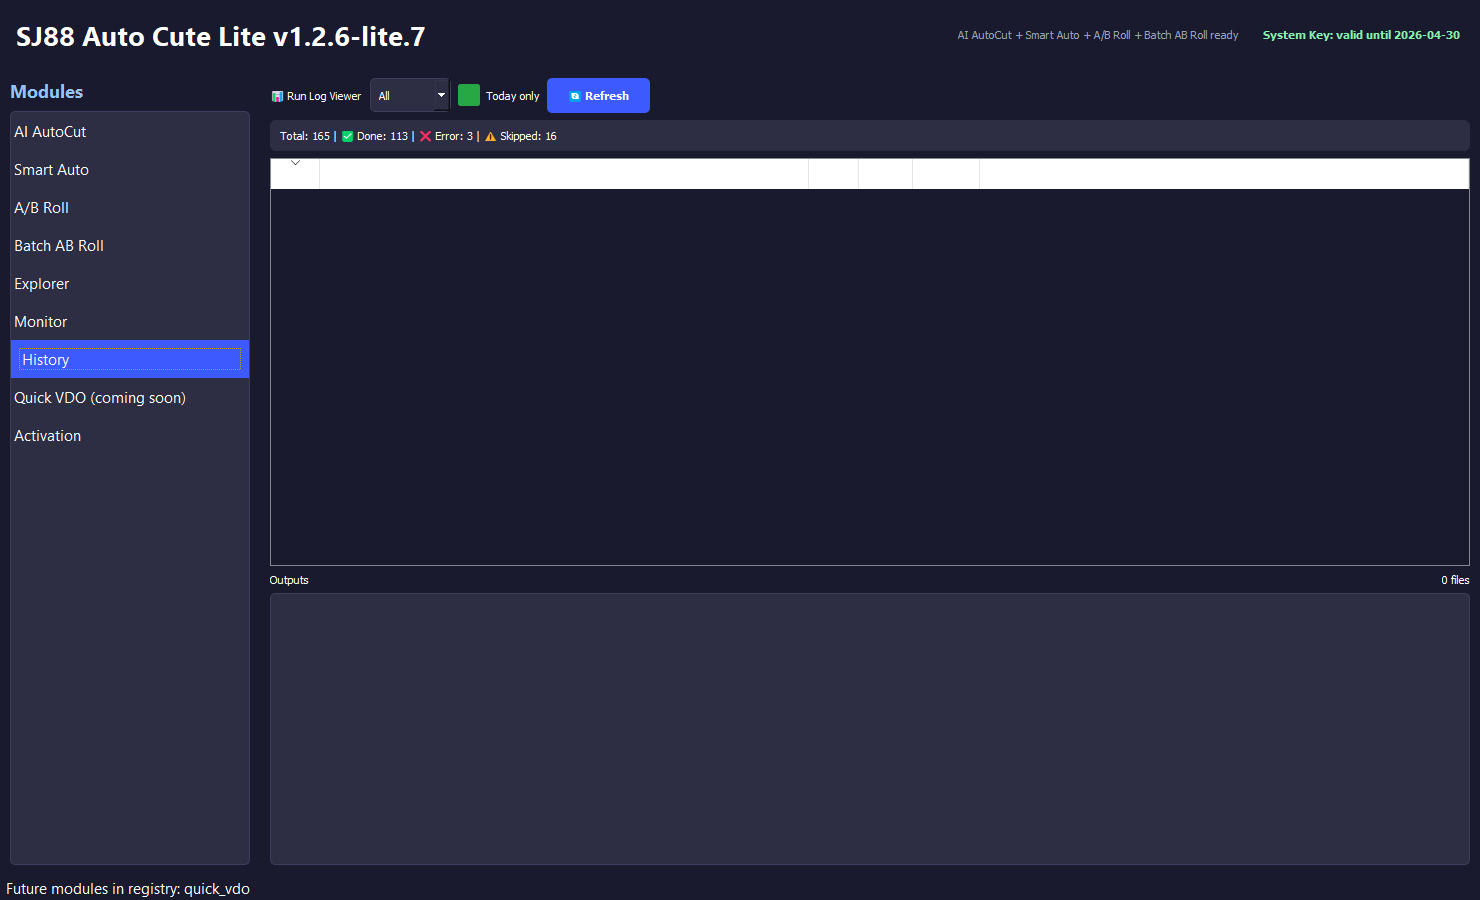Expand the chevron in the first table column
The height and width of the screenshot is (900, 1480).
point(295,161)
